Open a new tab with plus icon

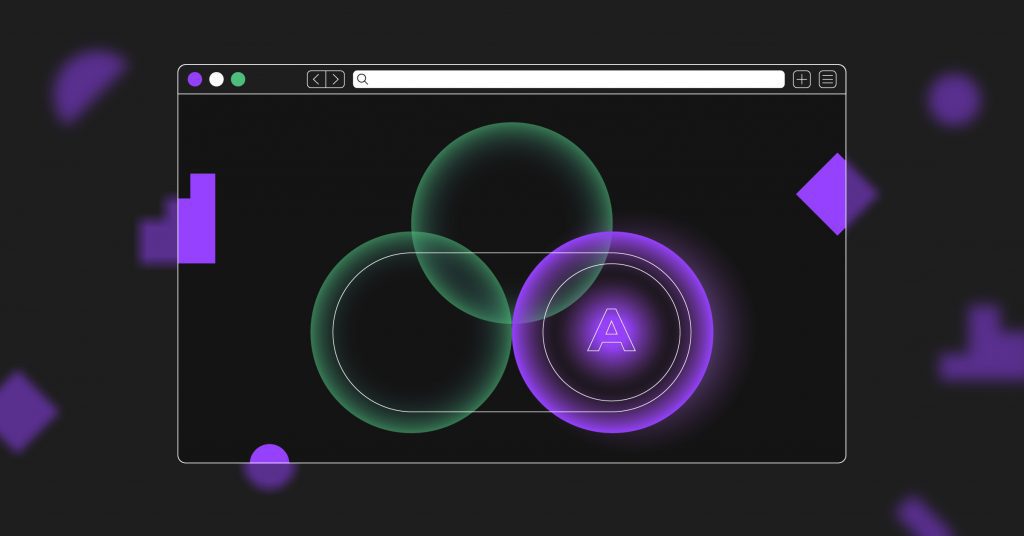tap(801, 79)
